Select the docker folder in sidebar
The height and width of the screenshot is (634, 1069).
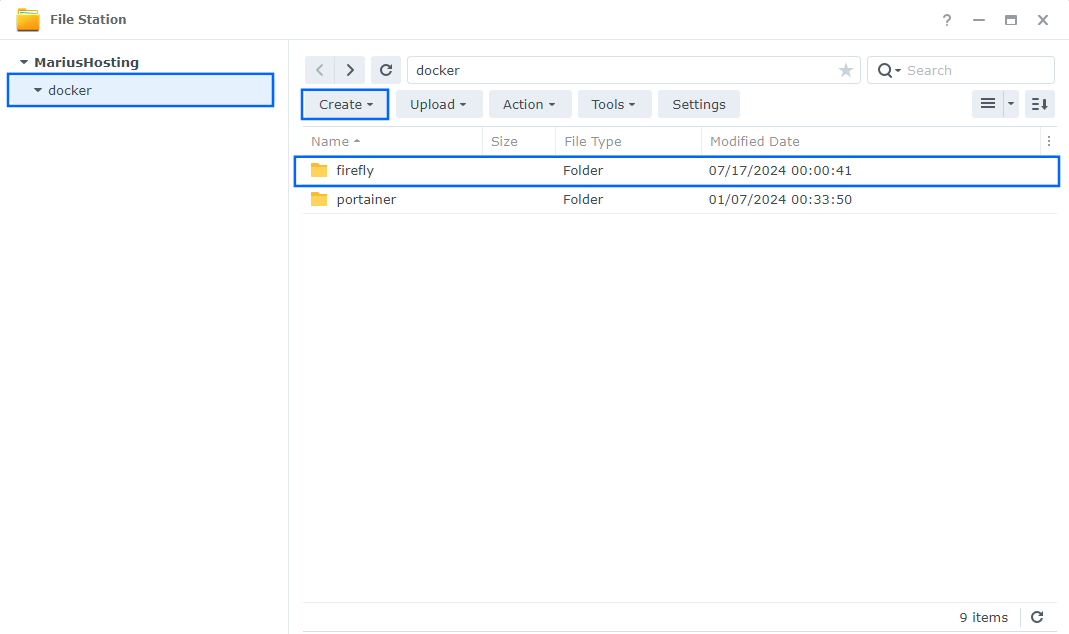pos(70,90)
